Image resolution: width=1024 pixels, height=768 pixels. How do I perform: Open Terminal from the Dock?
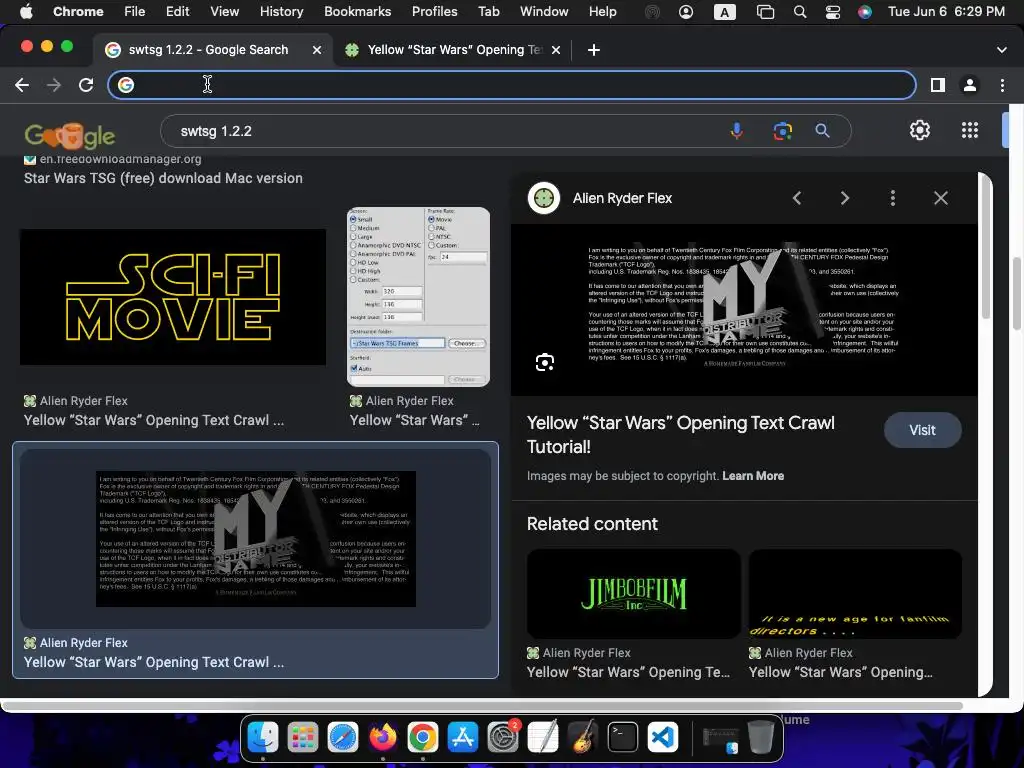pos(622,738)
